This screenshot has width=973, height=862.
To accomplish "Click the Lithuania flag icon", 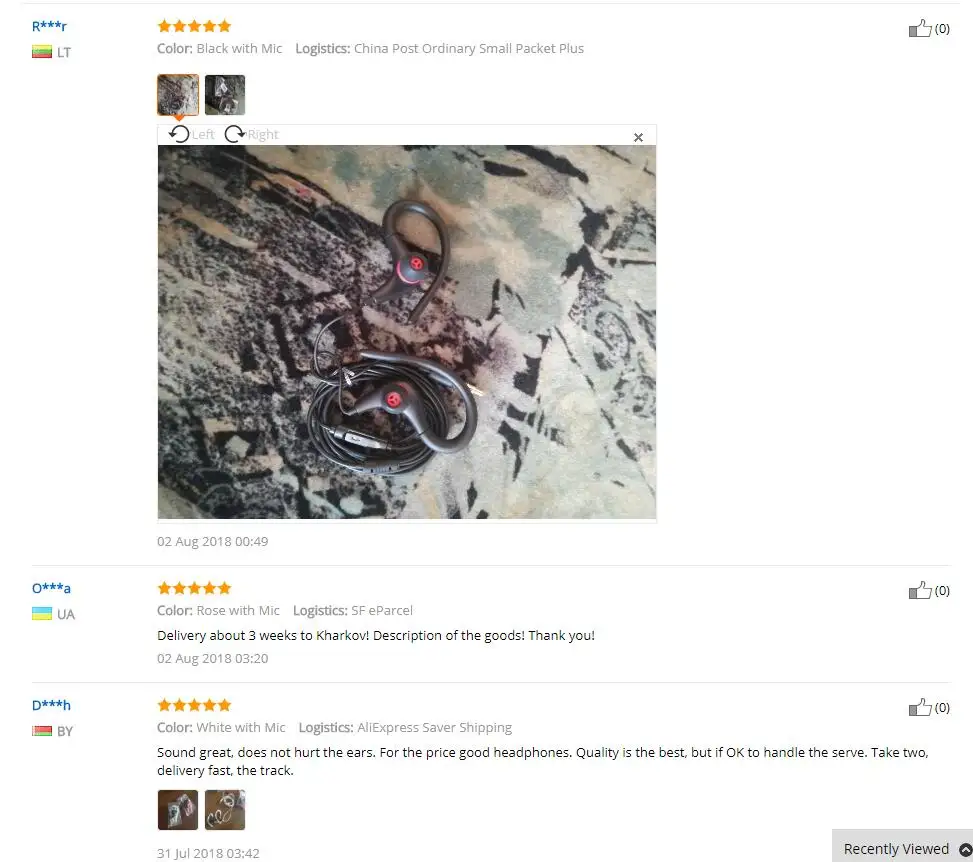I will coord(42,52).
